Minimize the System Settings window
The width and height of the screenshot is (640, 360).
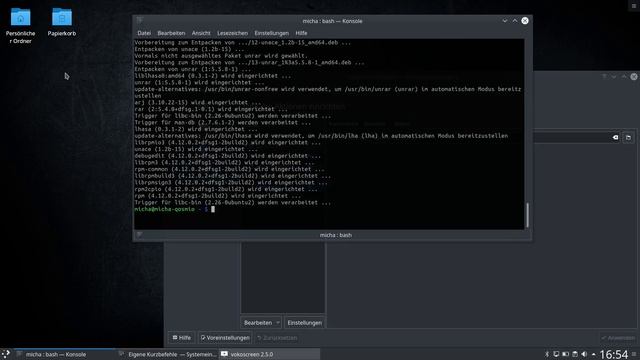click(x=614, y=77)
